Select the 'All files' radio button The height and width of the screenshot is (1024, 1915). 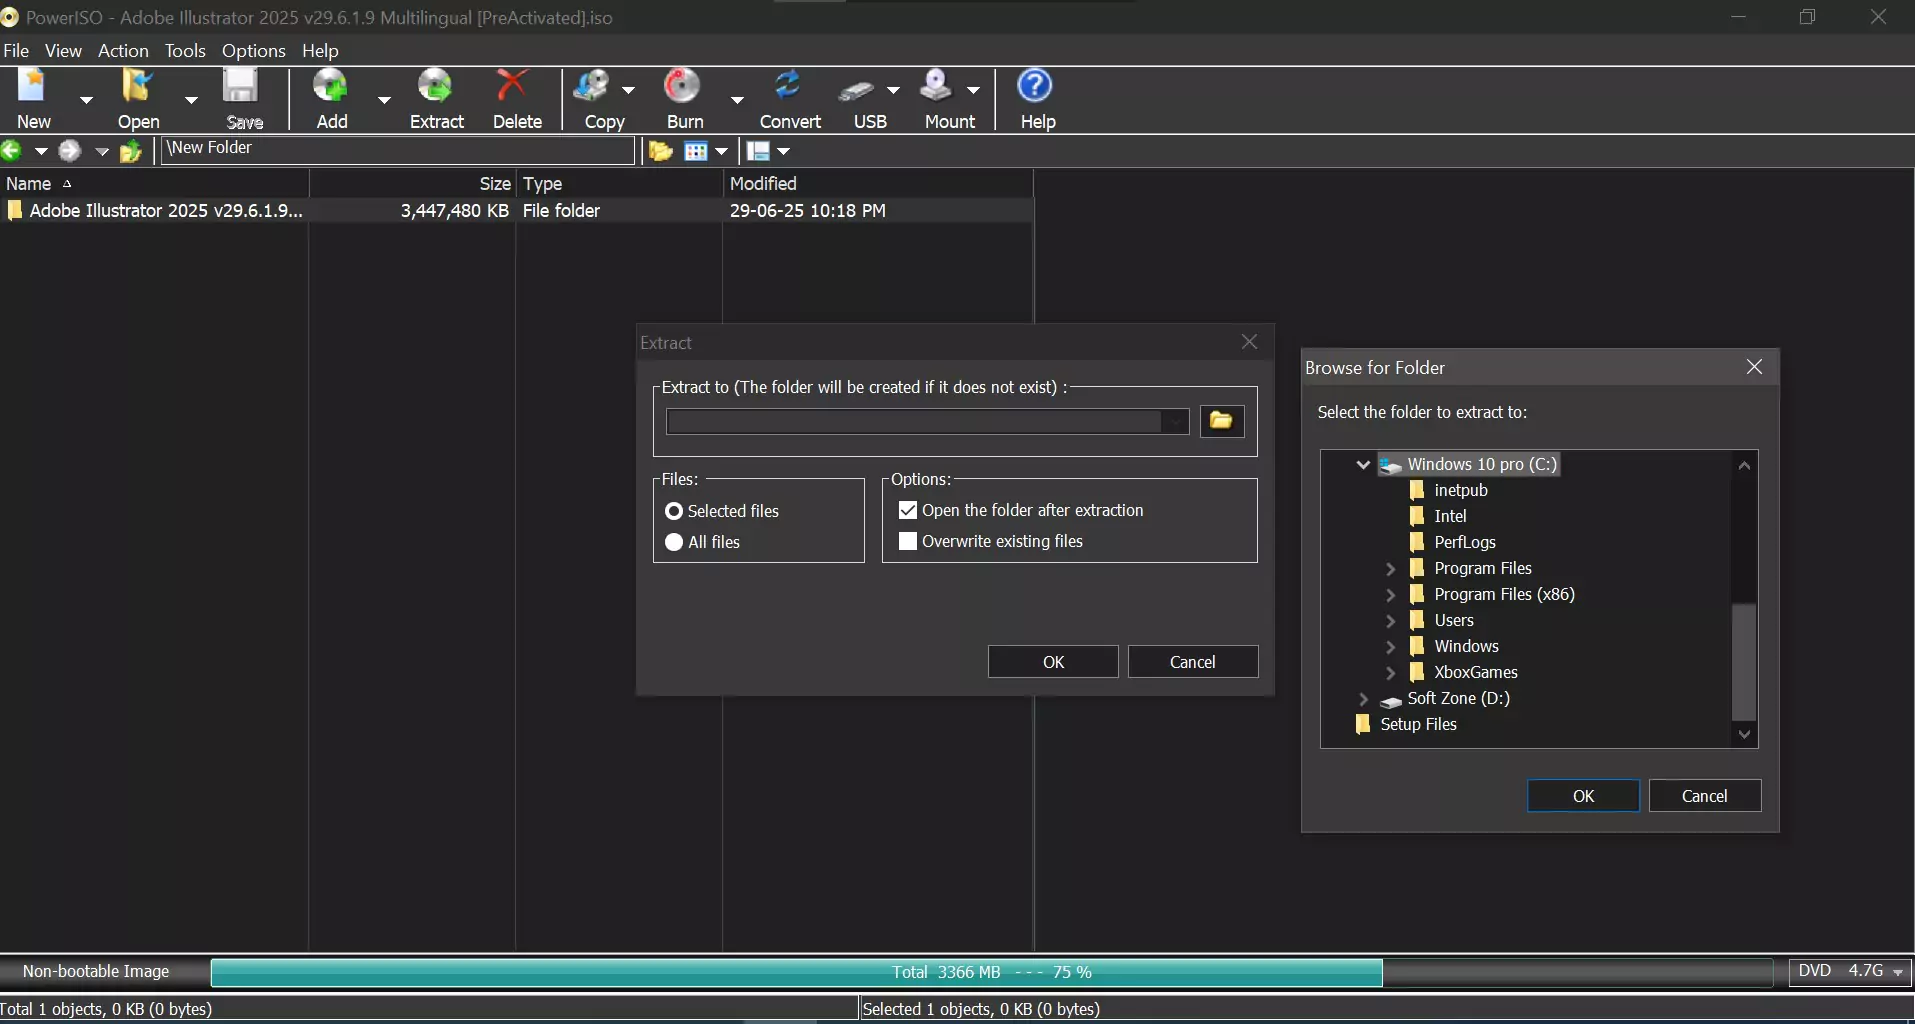tap(674, 542)
